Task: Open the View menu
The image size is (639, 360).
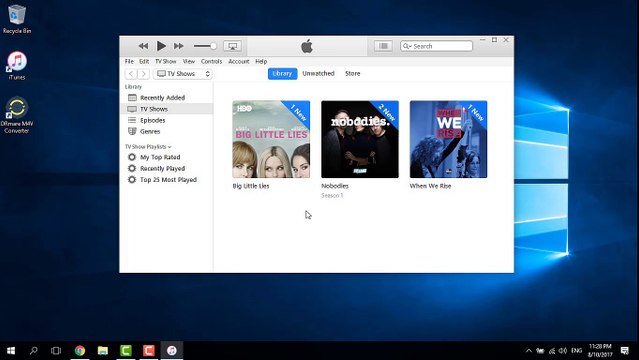Action: click(189, 61)
